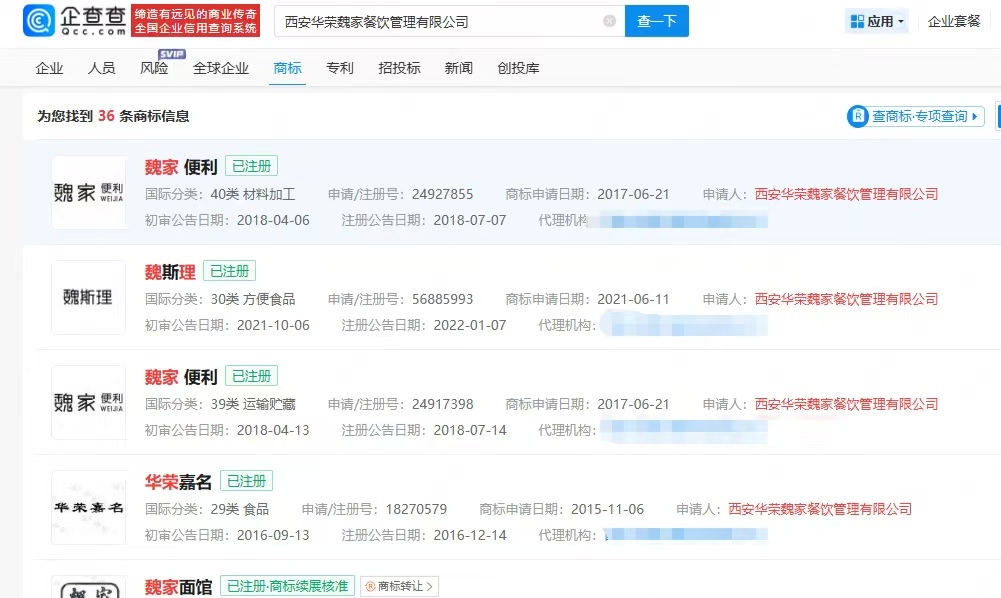Open the 应用 dropdown menu
Image resolution: width=1001 pixels, height=598 pixels.
tap(877, 21)
